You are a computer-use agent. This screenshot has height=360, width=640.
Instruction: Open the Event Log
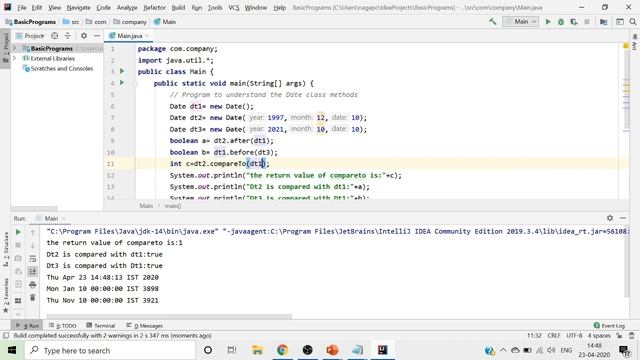tap(609, 325)
